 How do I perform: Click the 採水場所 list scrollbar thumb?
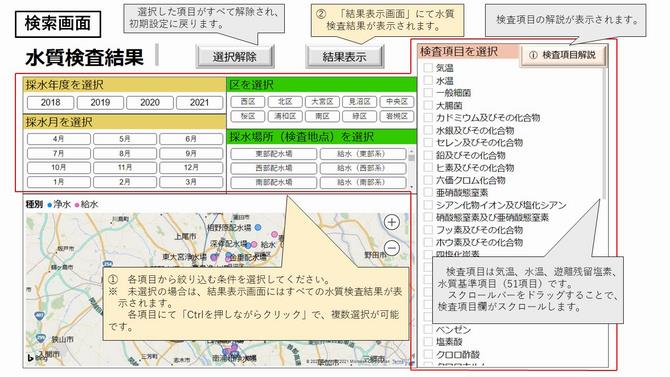click(x=411, y=158)
